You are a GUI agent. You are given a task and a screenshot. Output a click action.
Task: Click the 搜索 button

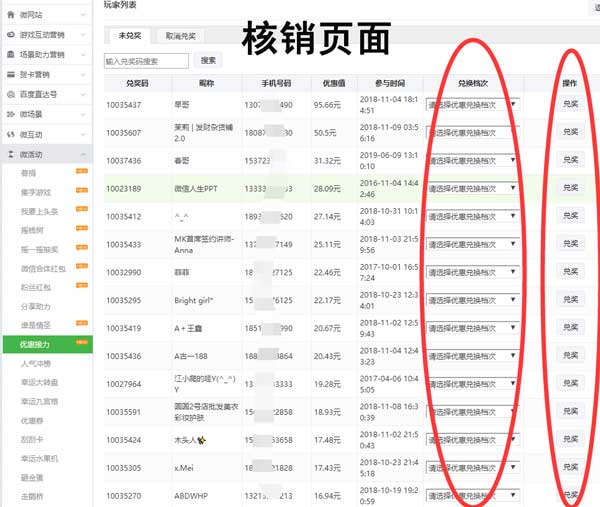coord(208,60)
